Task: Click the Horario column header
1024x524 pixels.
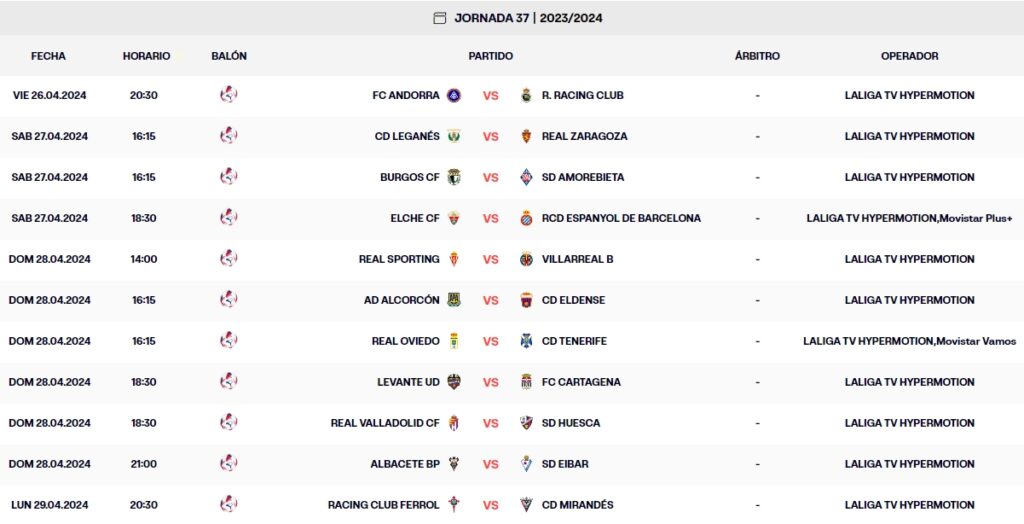Action: 146,56
